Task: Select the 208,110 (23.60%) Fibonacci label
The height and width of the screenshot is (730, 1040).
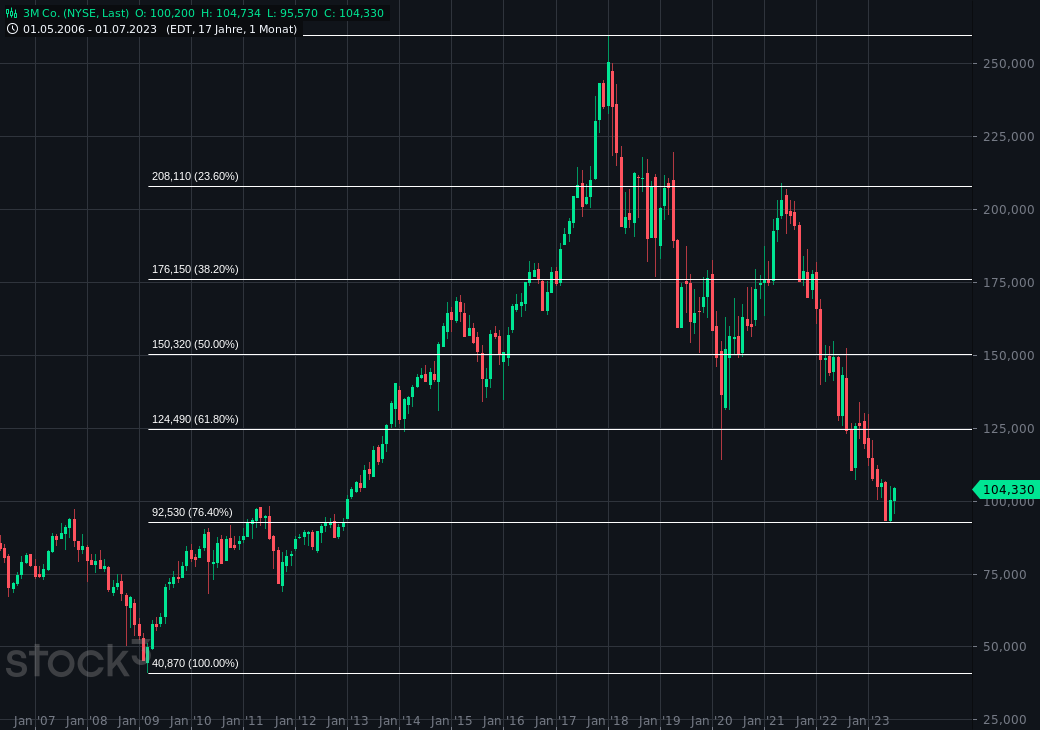Action: point(195,176)
